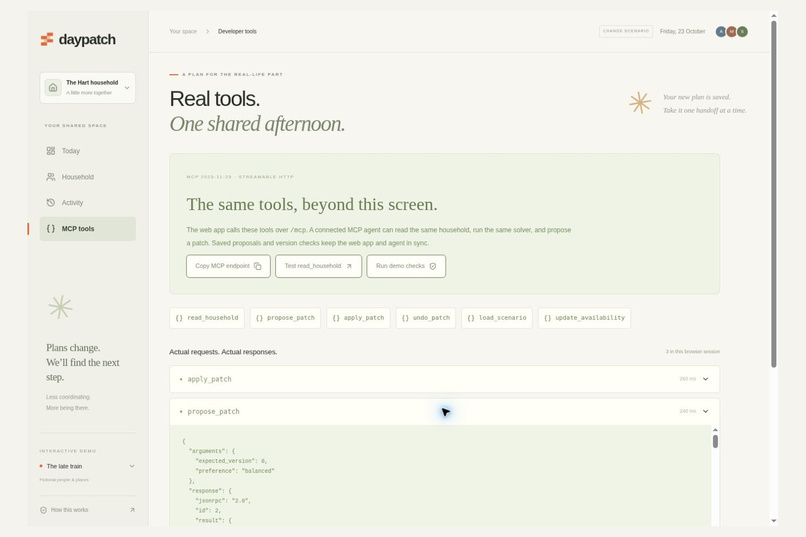Click the braces icon in propose_patch chip
806x537 pixels.
click(259, 318)
